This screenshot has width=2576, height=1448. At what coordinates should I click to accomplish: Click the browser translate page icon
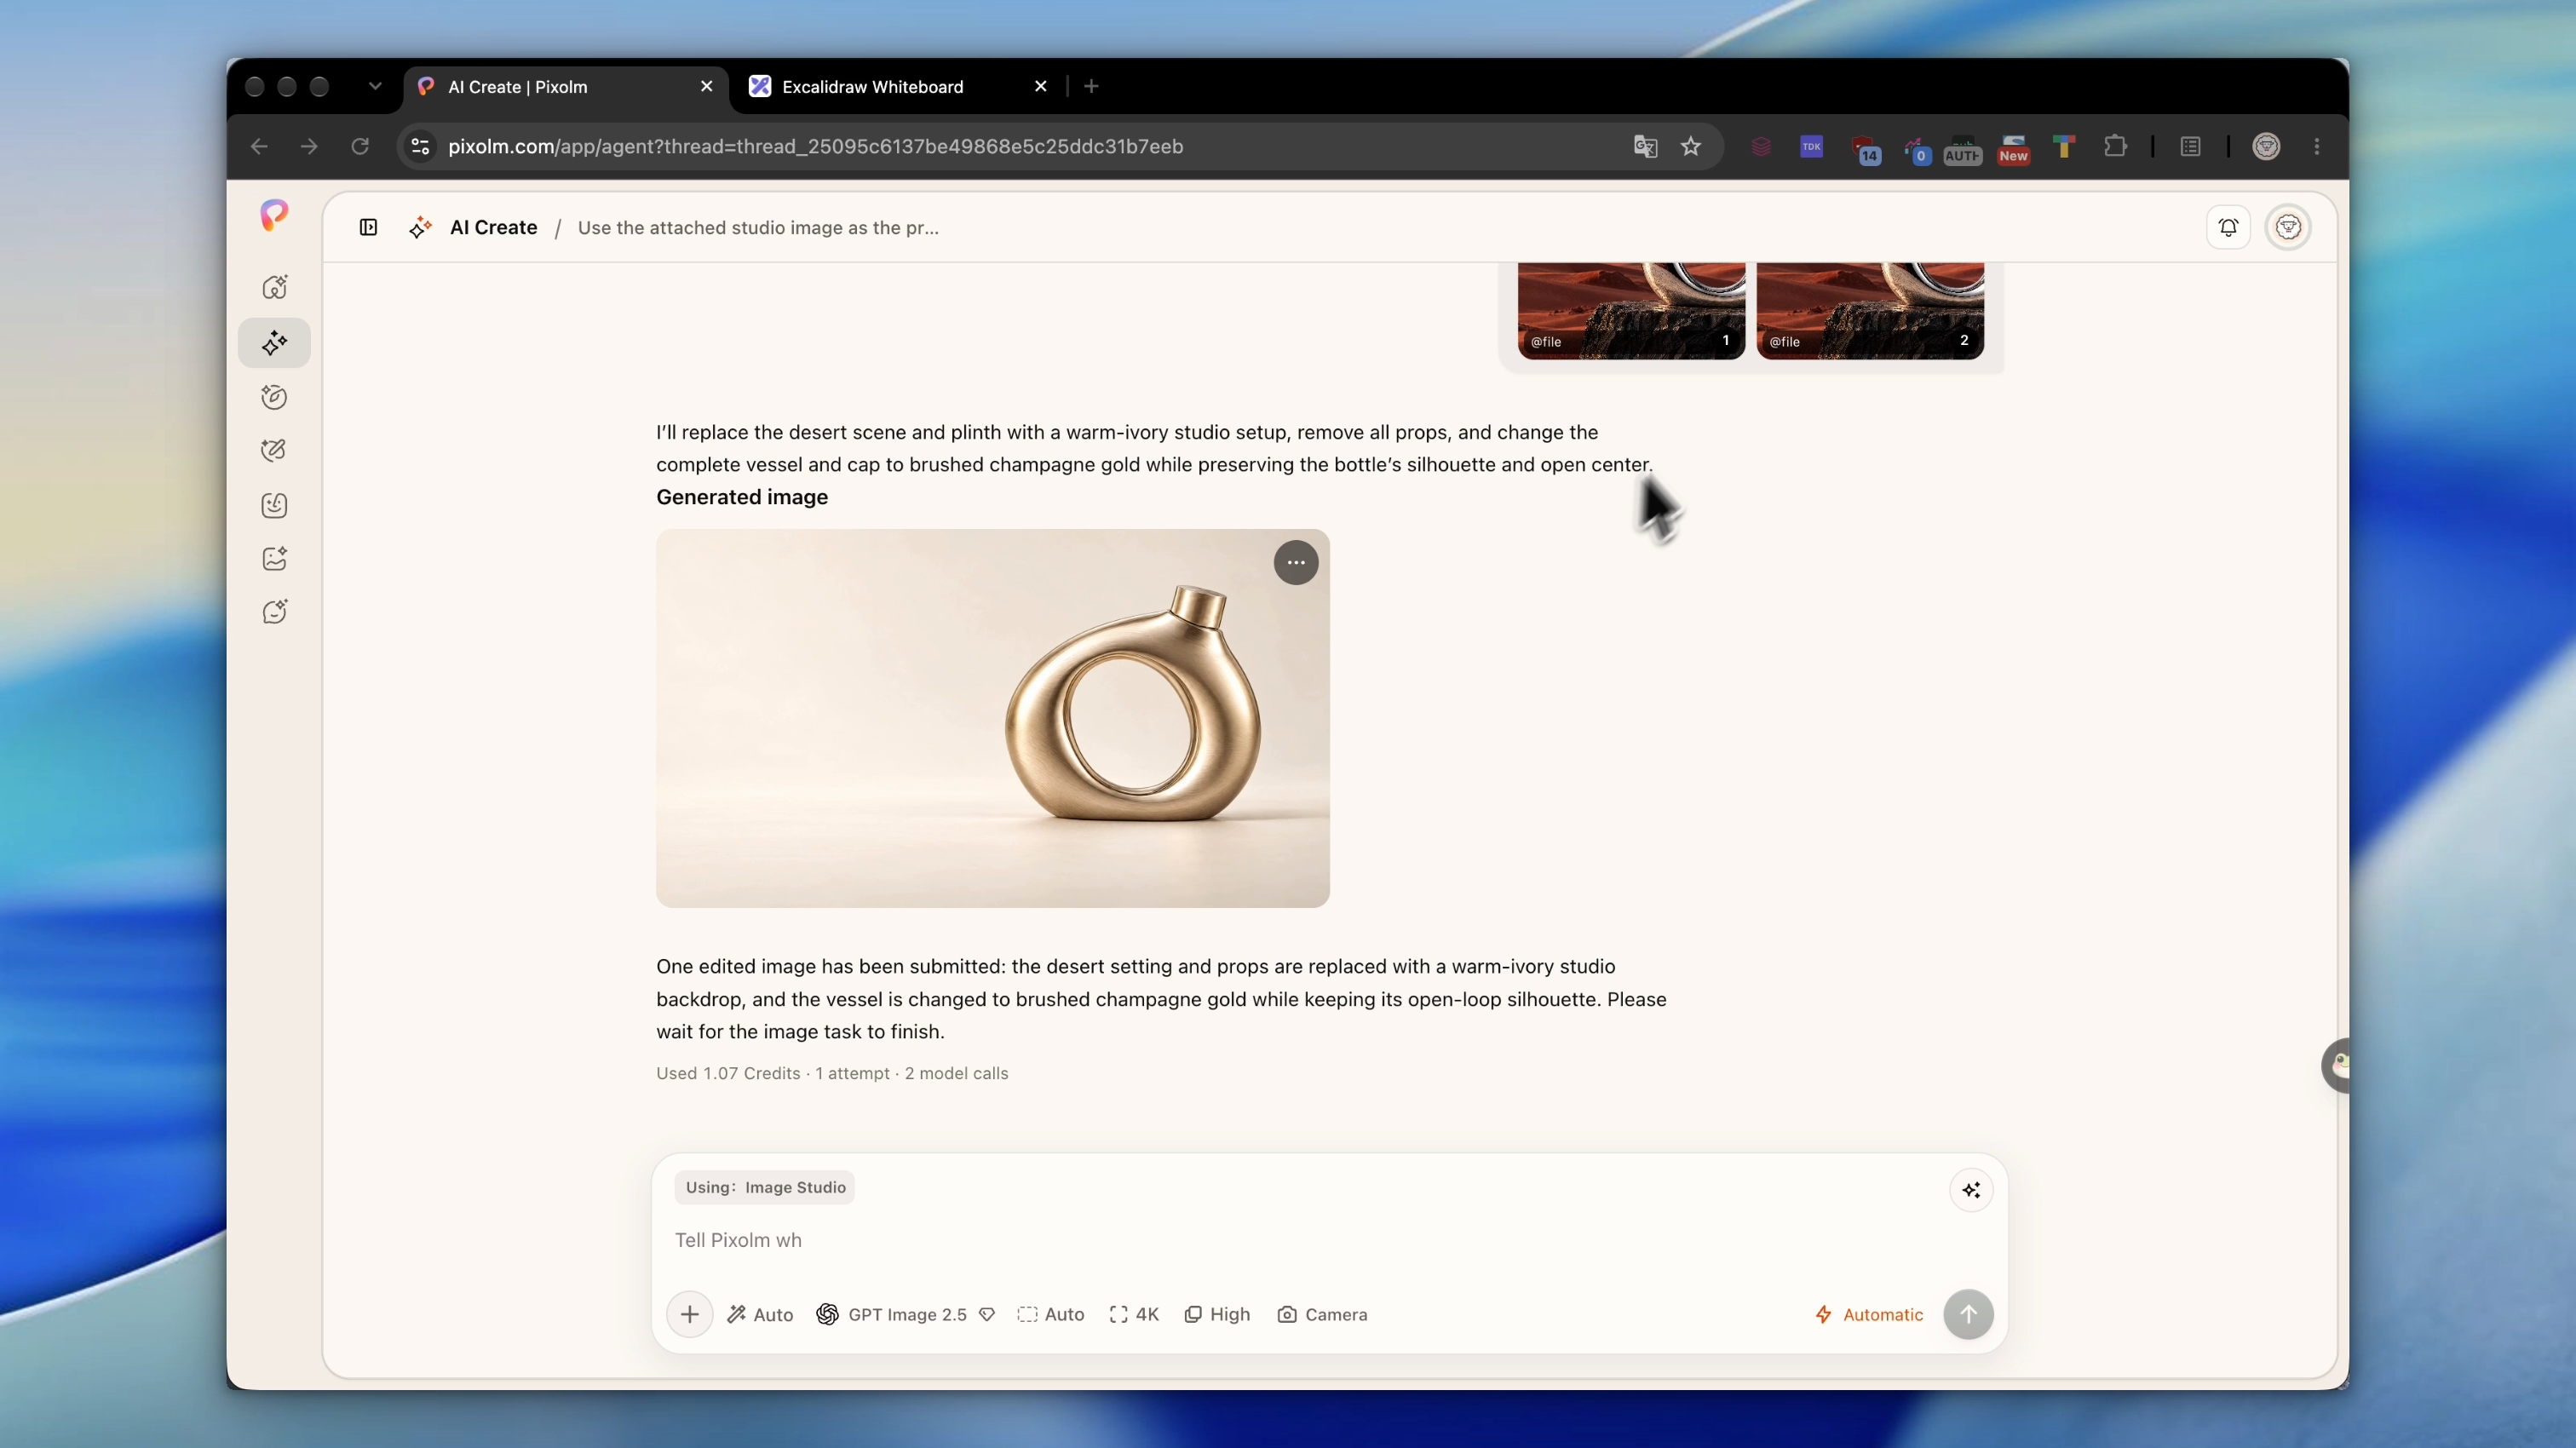tap(1645, 147)
